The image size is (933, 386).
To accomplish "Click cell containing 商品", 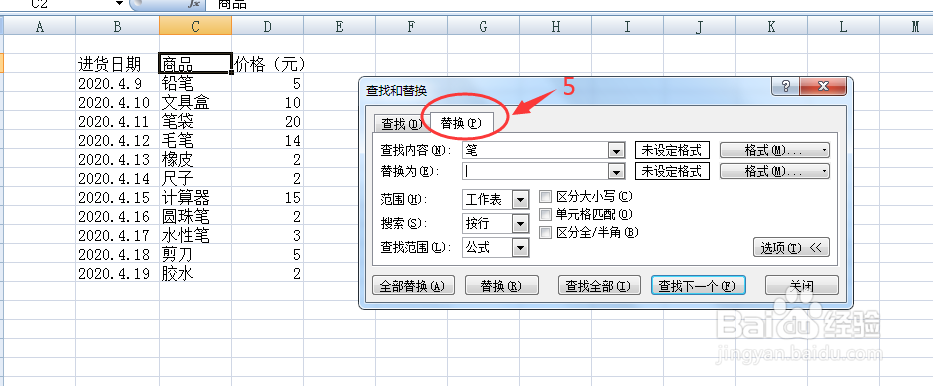I will point(195,64).
